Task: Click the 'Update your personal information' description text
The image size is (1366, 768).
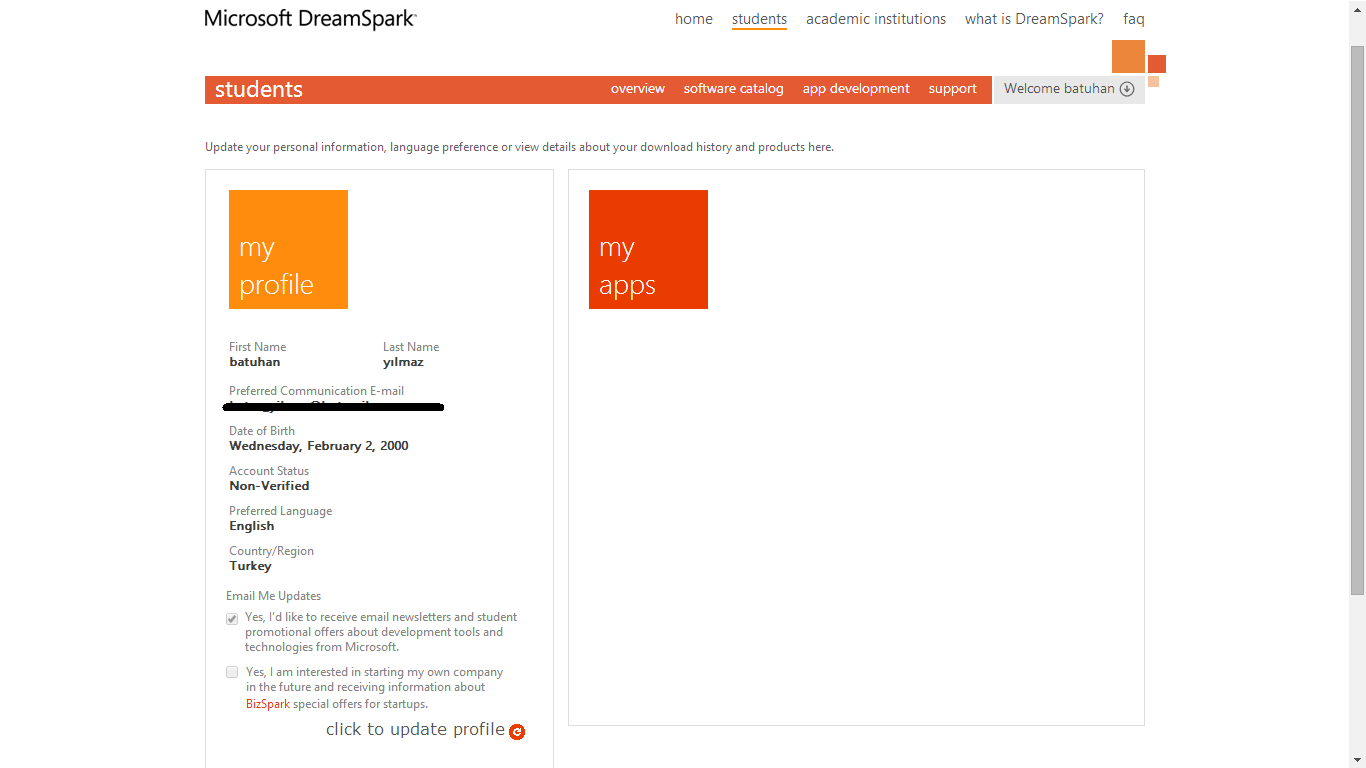Action: tap(519, 147)
